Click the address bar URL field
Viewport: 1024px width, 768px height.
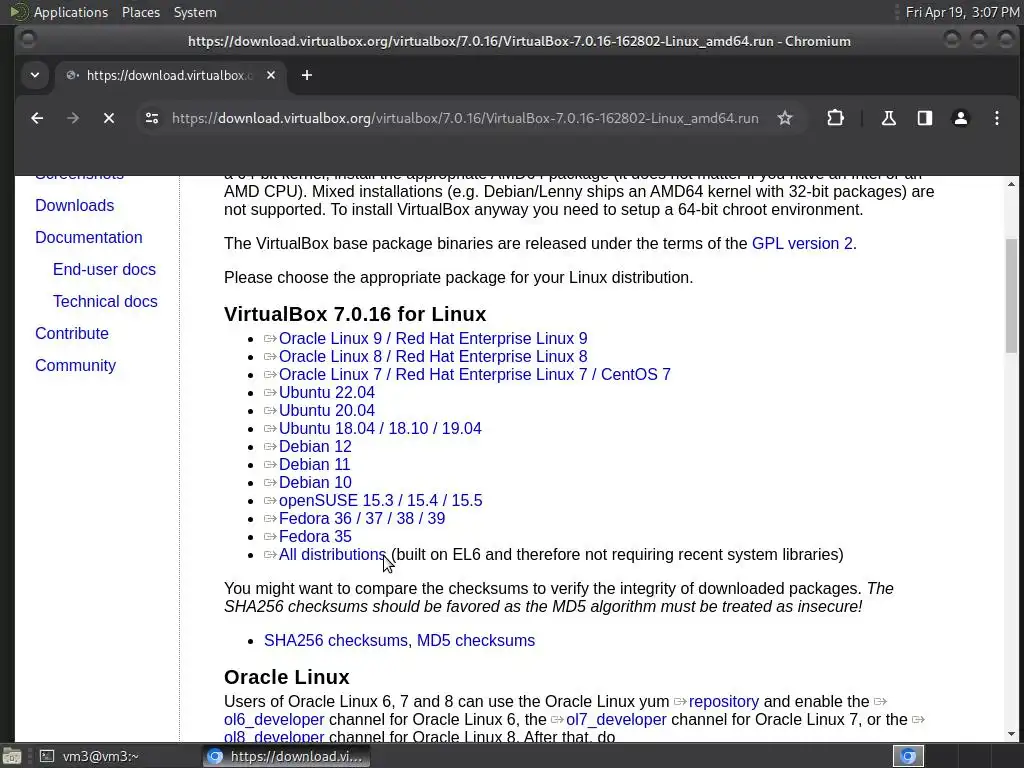pos(465,118)
